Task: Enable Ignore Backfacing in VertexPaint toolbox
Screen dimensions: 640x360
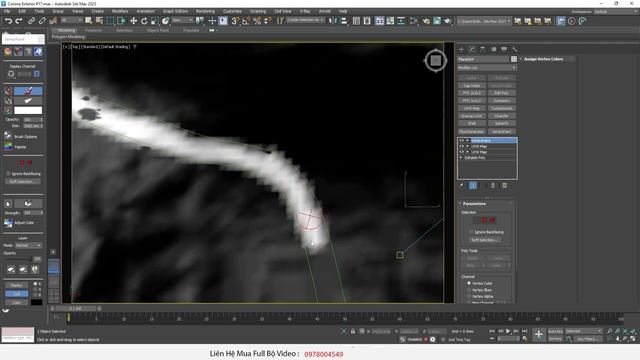Action: point(8,173)
